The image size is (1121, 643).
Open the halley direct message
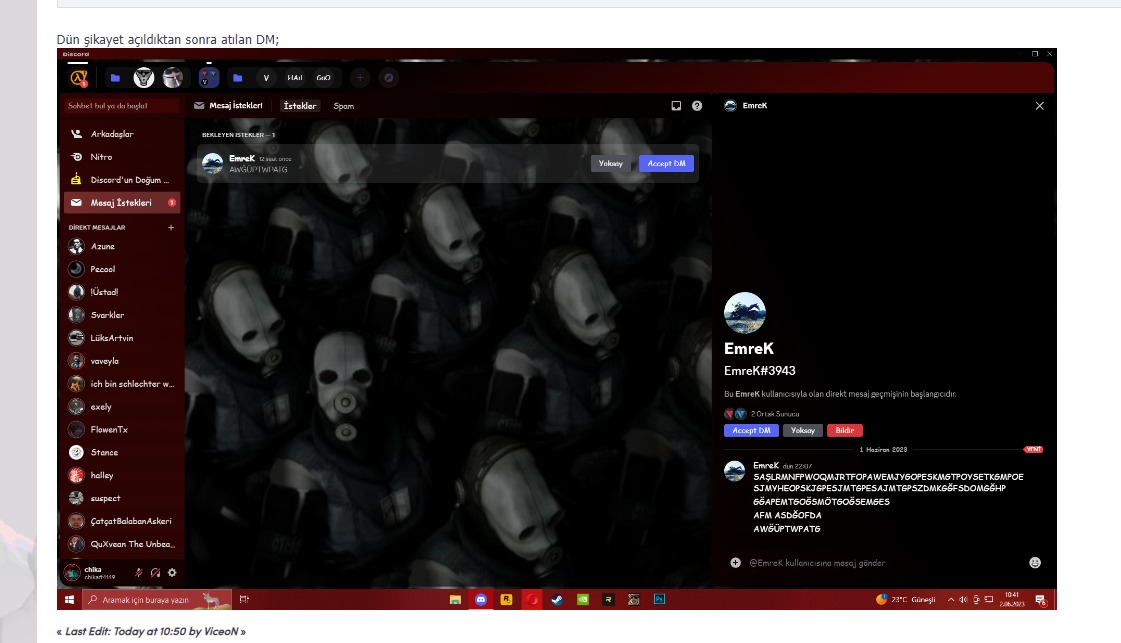[x=122, y=476]
